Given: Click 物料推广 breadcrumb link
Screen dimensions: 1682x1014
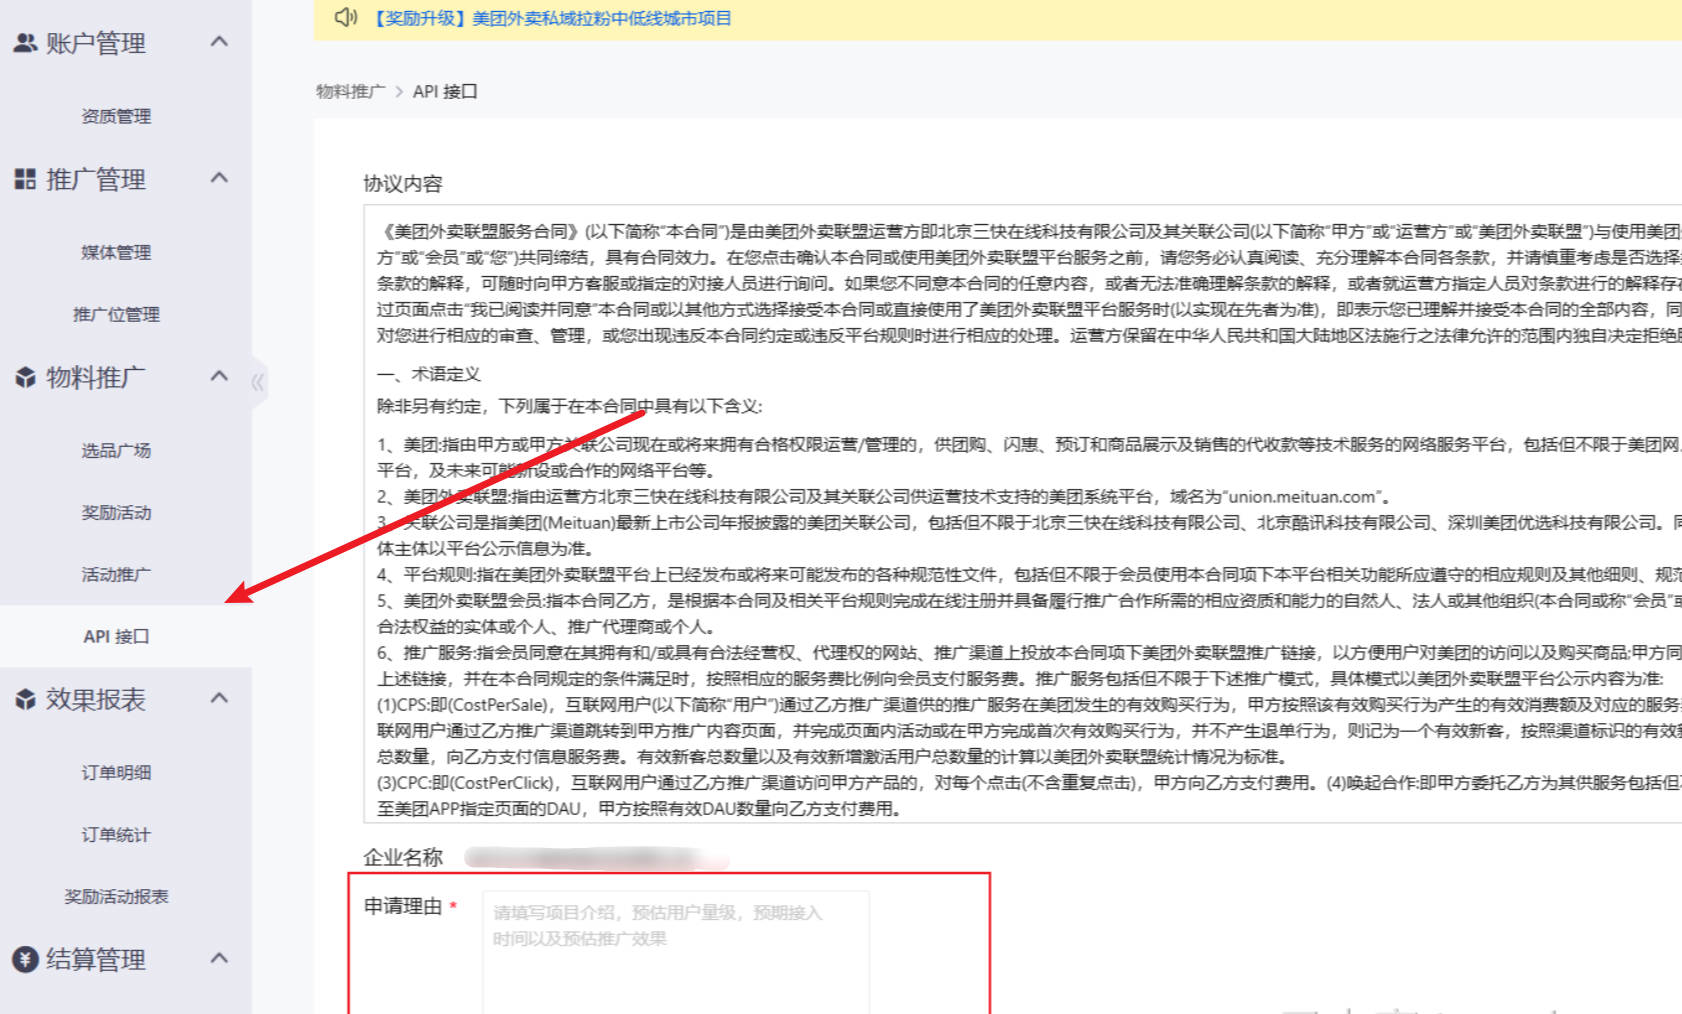Looking at the screenshot, I should pos(351,91).
